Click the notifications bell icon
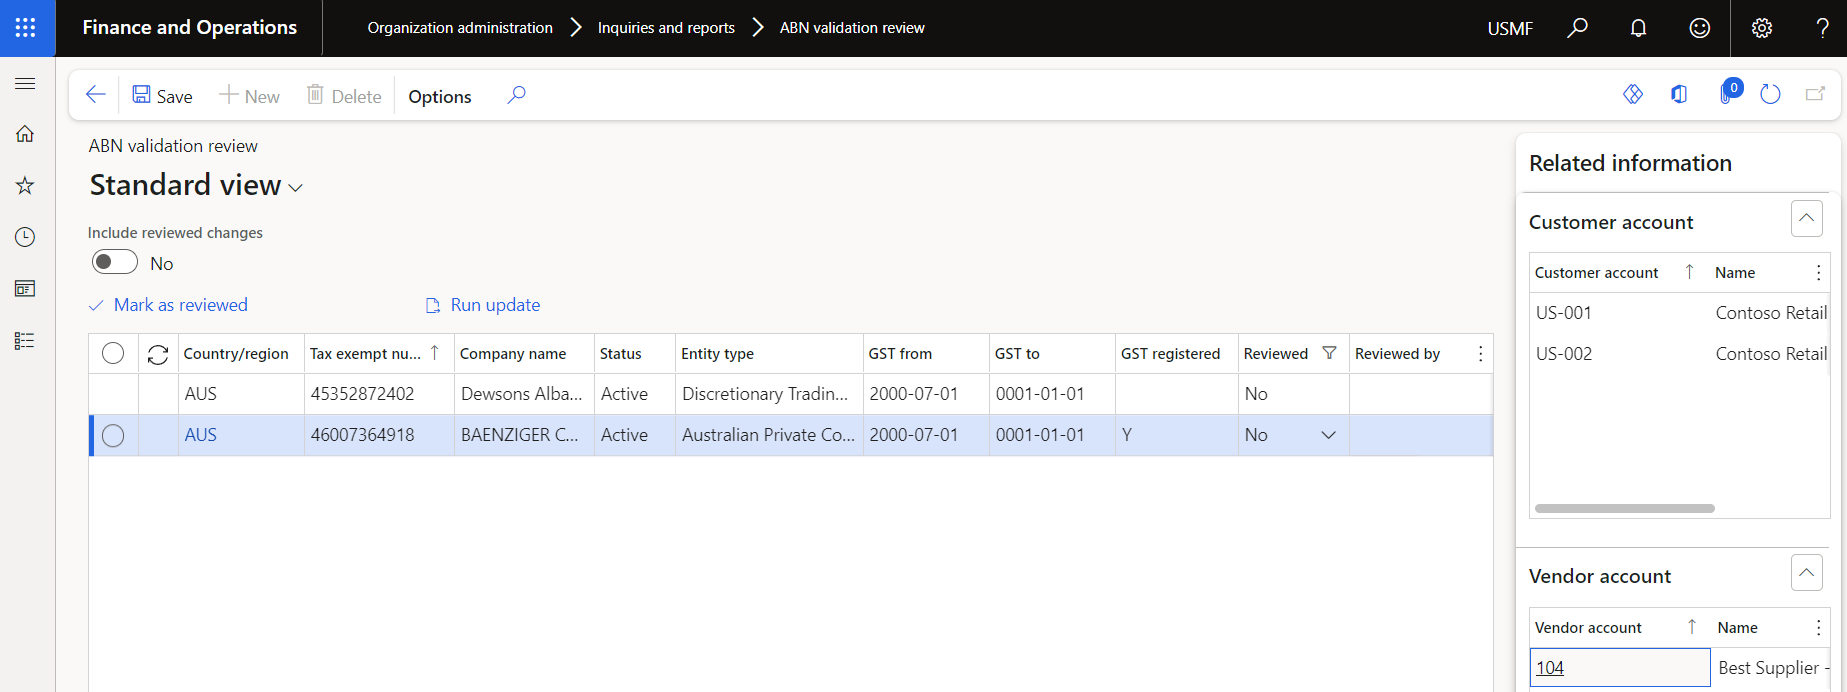1847x692 pixels. 1638,28
